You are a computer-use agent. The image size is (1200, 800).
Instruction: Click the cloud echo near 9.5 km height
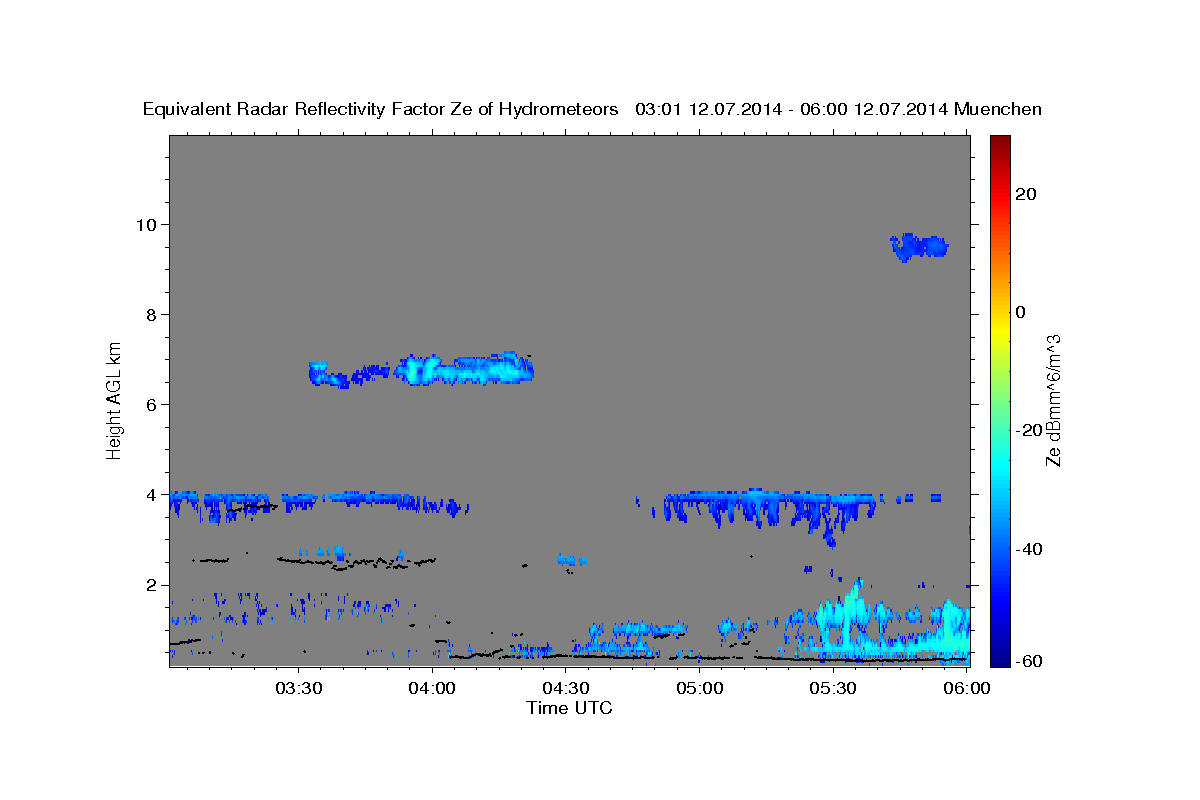pyautogui.click(x=919, y=246)
